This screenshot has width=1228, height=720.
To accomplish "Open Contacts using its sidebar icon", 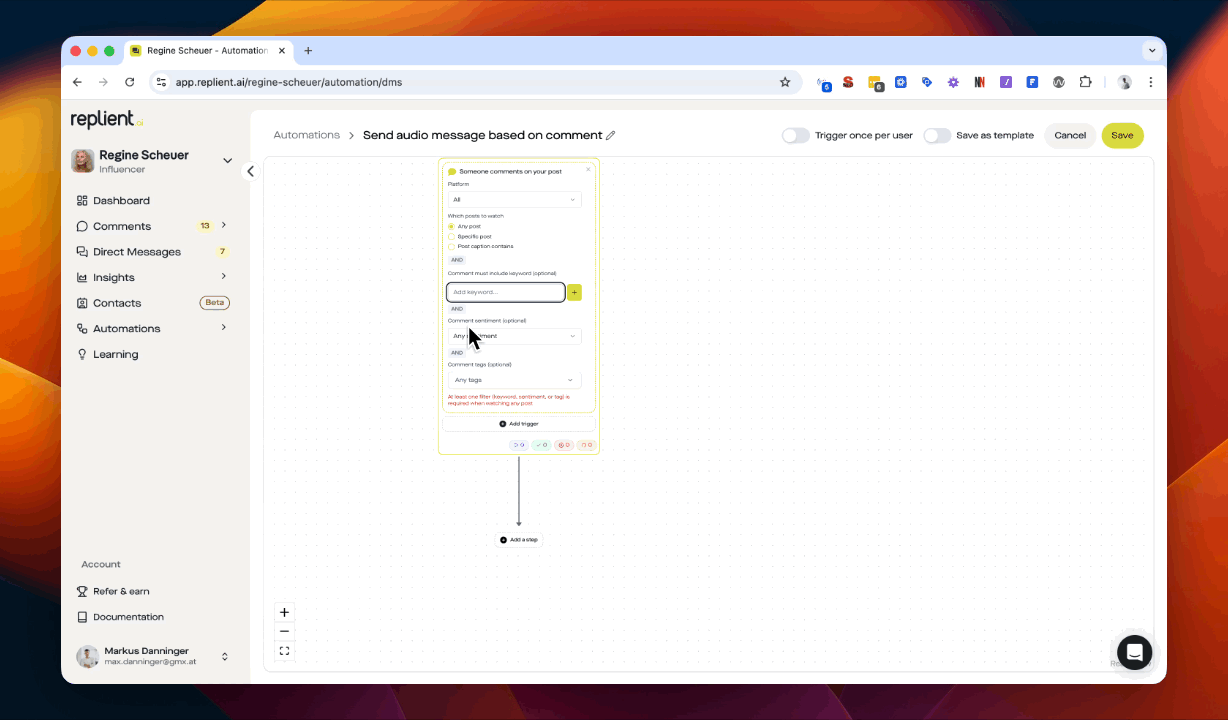I will (85, 302).
